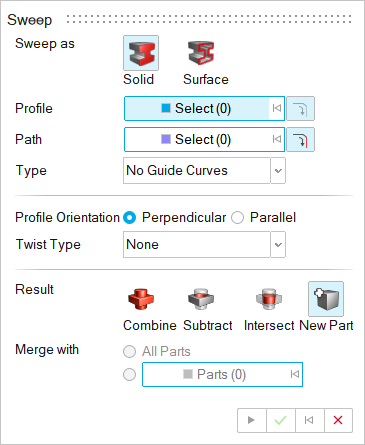Click the Parts (0) selection field
365x445 pixels.
click(222, 374)
